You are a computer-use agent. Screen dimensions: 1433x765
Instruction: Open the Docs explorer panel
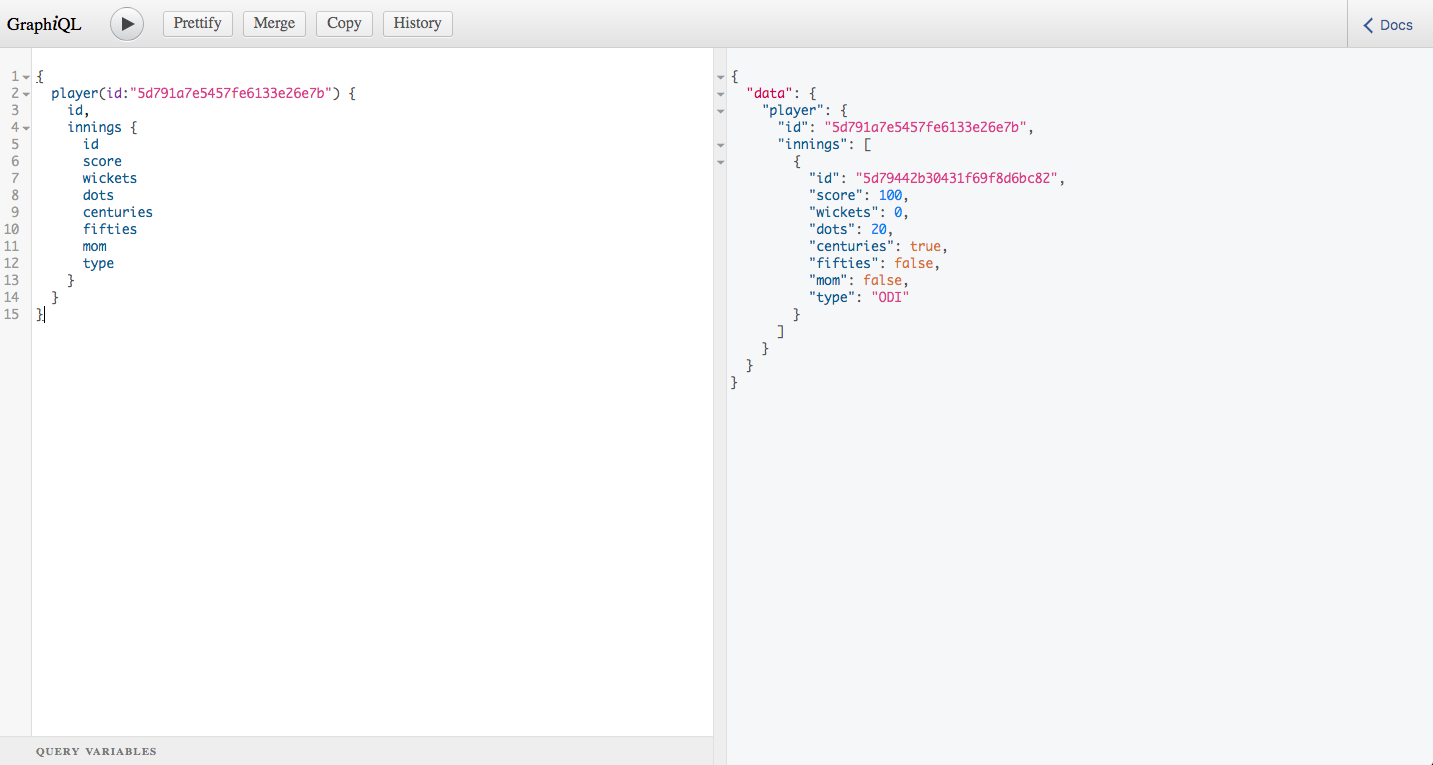tap(1390, 24)
